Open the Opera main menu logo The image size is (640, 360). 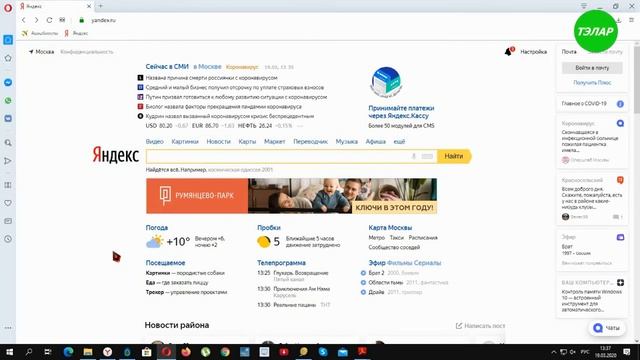pos(8,8)
